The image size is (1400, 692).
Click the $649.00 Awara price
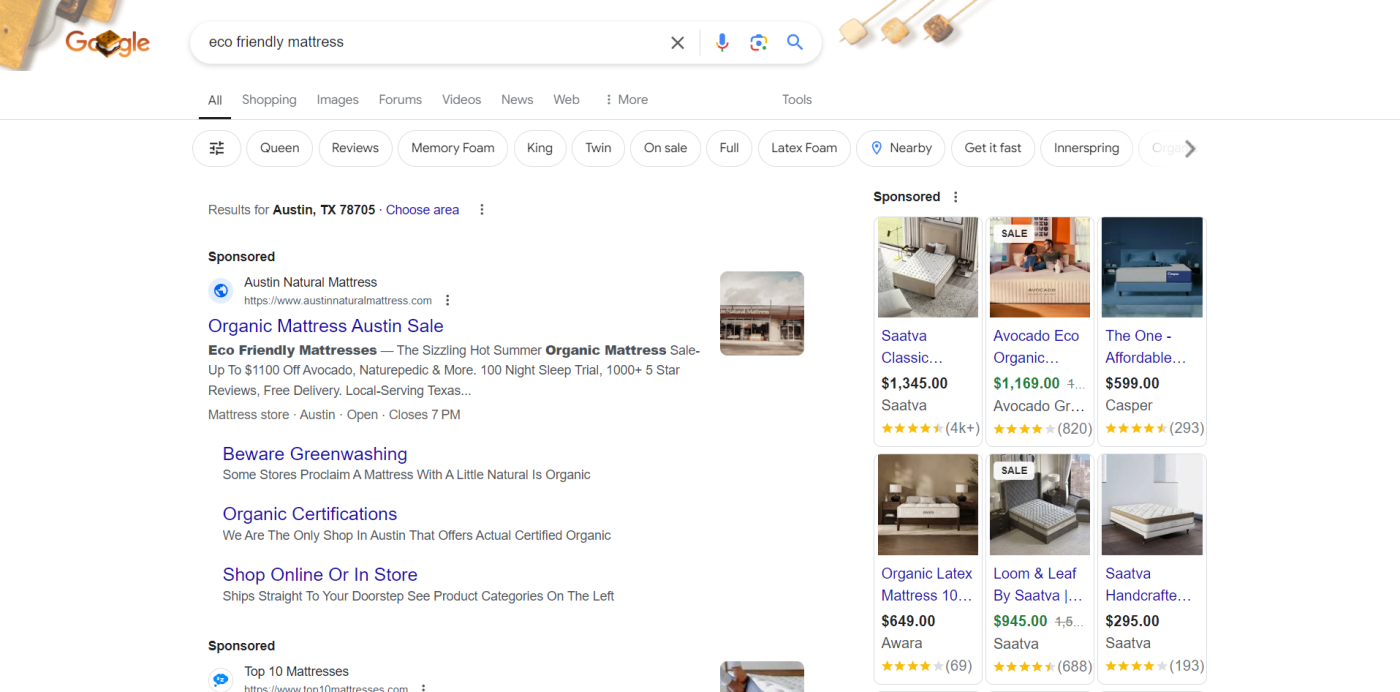tap(908, 621)
